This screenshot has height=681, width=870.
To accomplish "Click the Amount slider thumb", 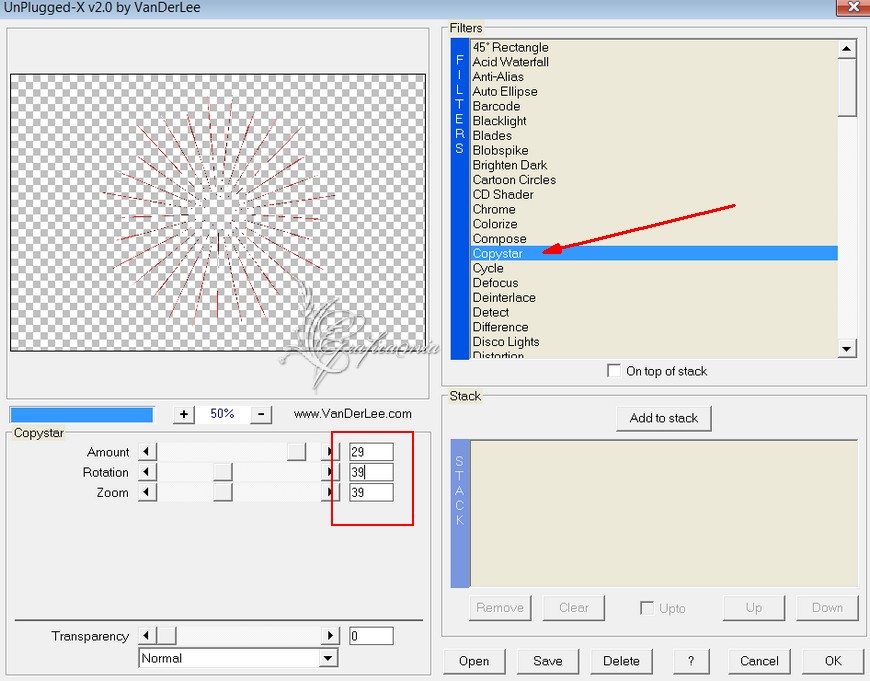I will click(x=296, y=452).
